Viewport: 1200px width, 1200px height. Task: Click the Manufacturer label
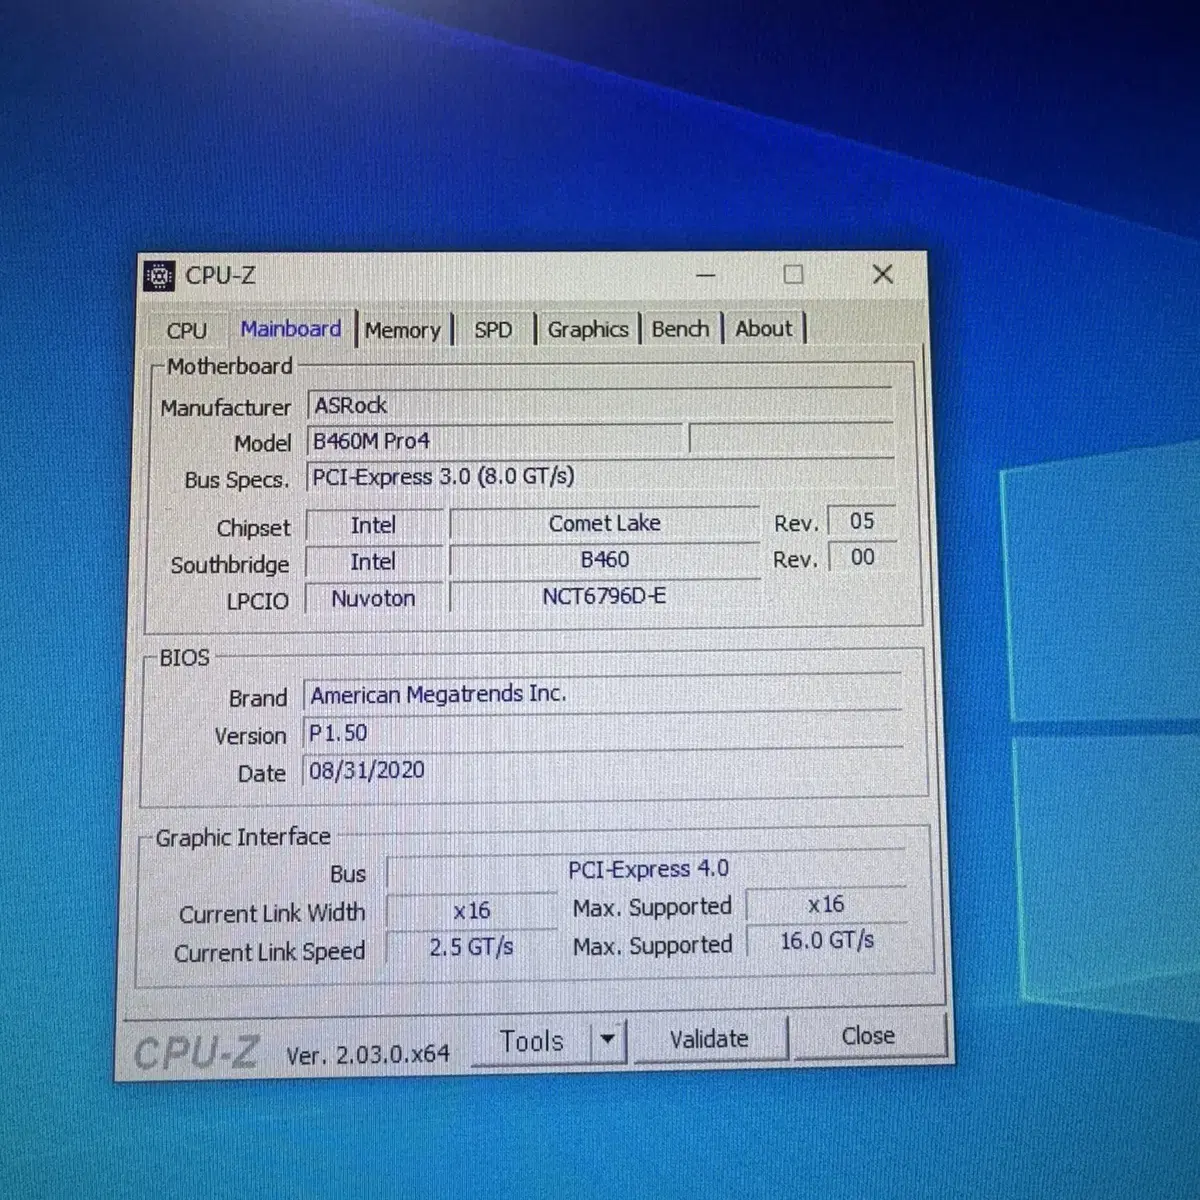(x=225, y=408)
